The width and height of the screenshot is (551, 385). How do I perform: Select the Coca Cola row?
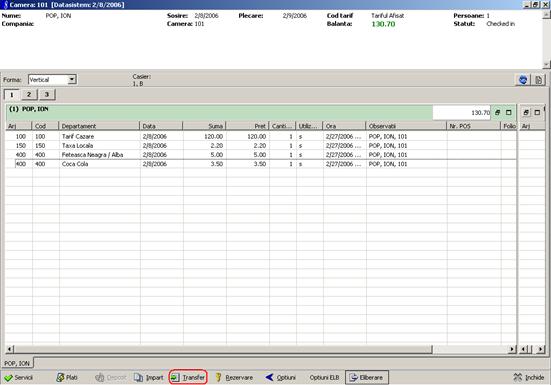pyautogui.click(x=261, y=164)
